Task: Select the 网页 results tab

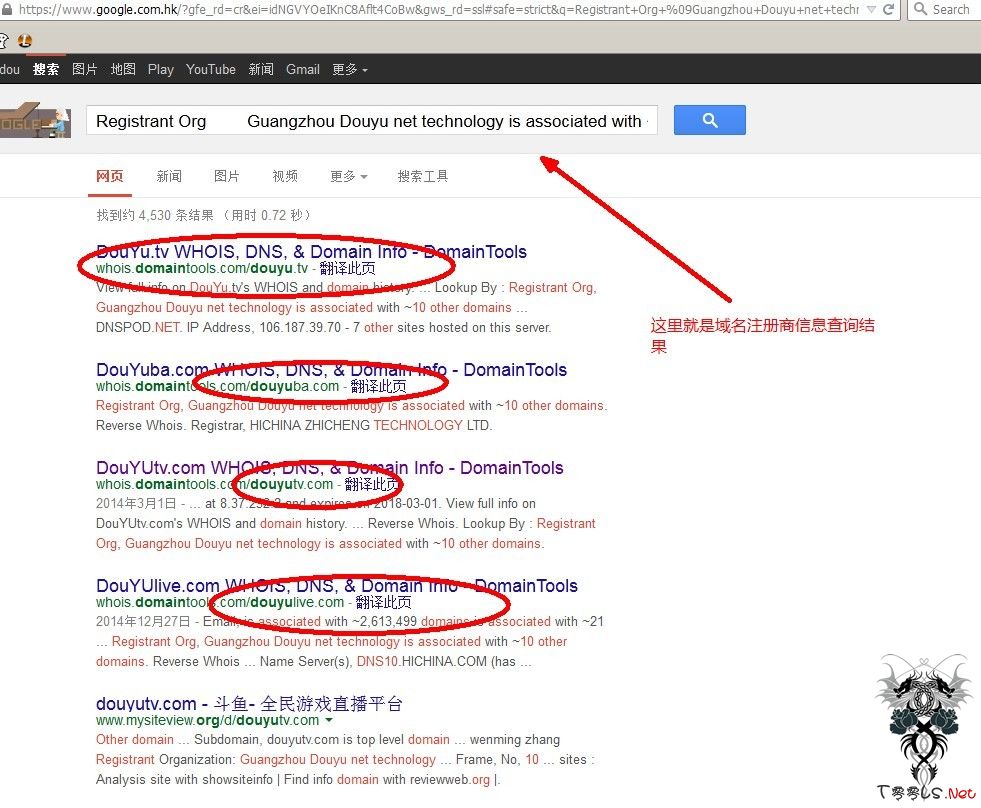Action: click(x=109, y=176)
